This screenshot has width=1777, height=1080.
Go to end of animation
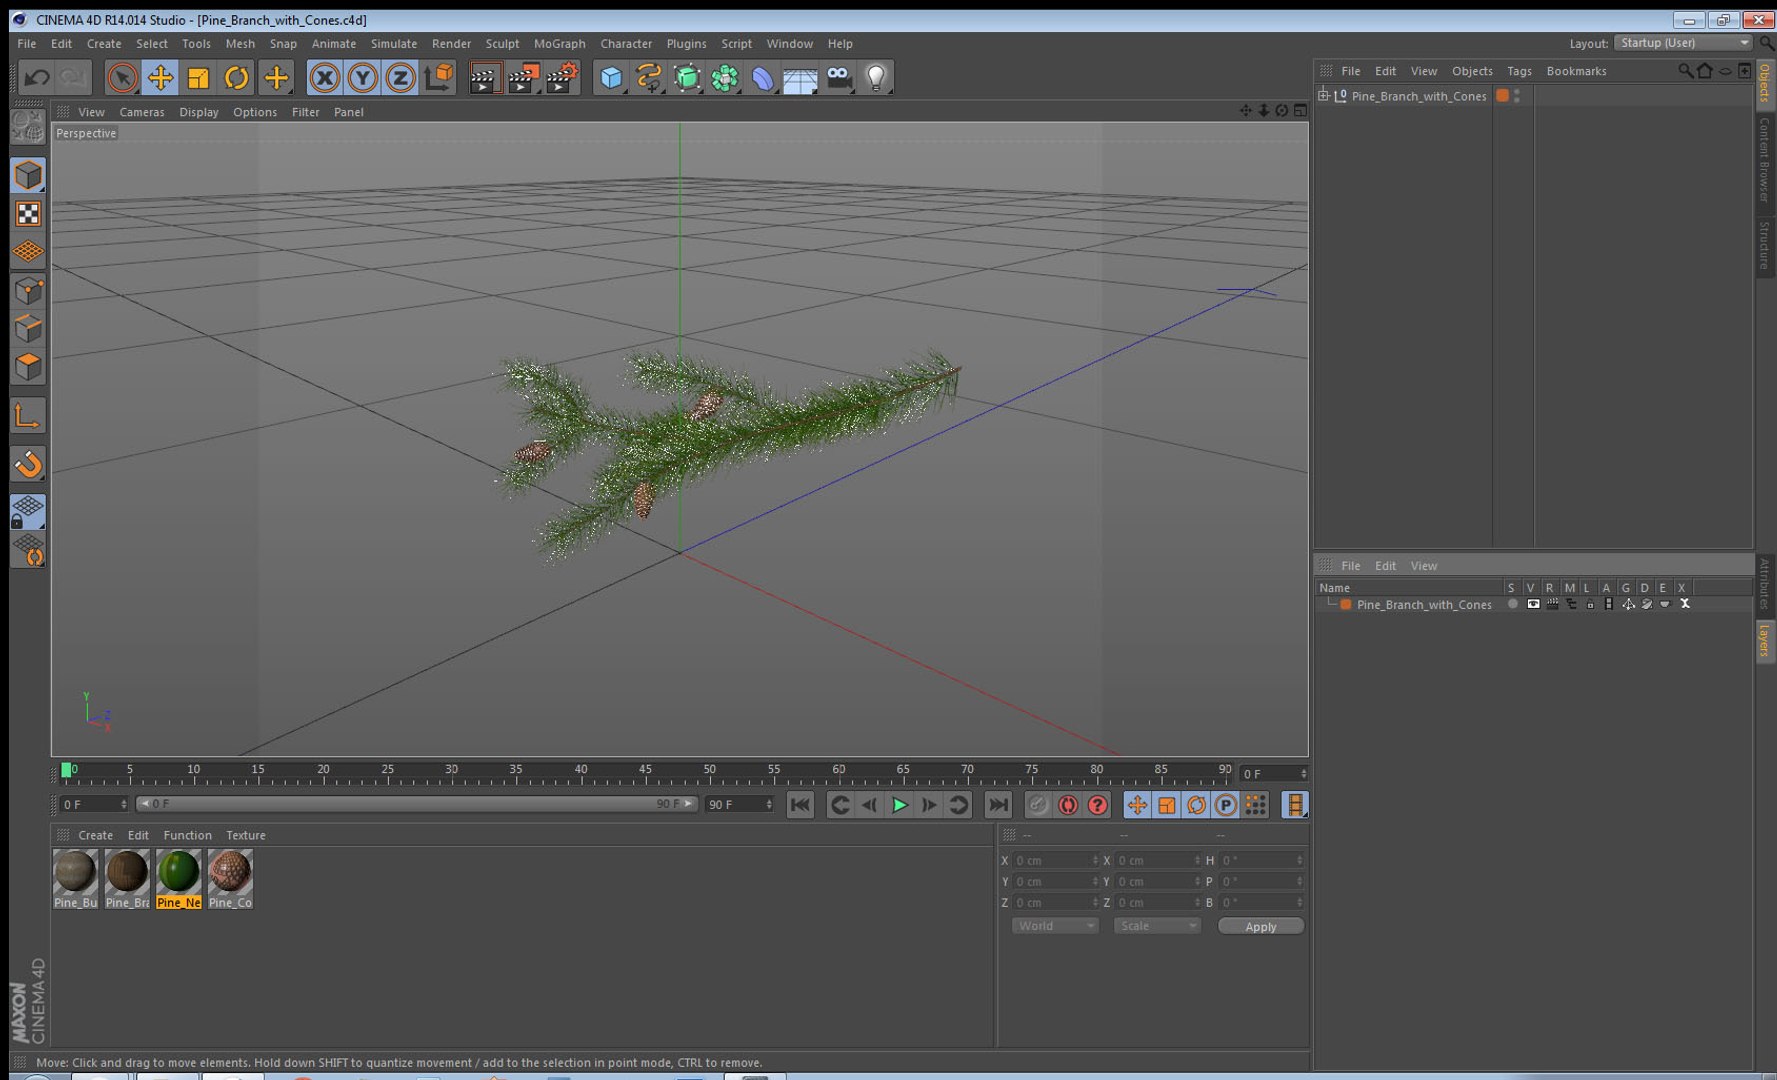[x=998, y=805]
